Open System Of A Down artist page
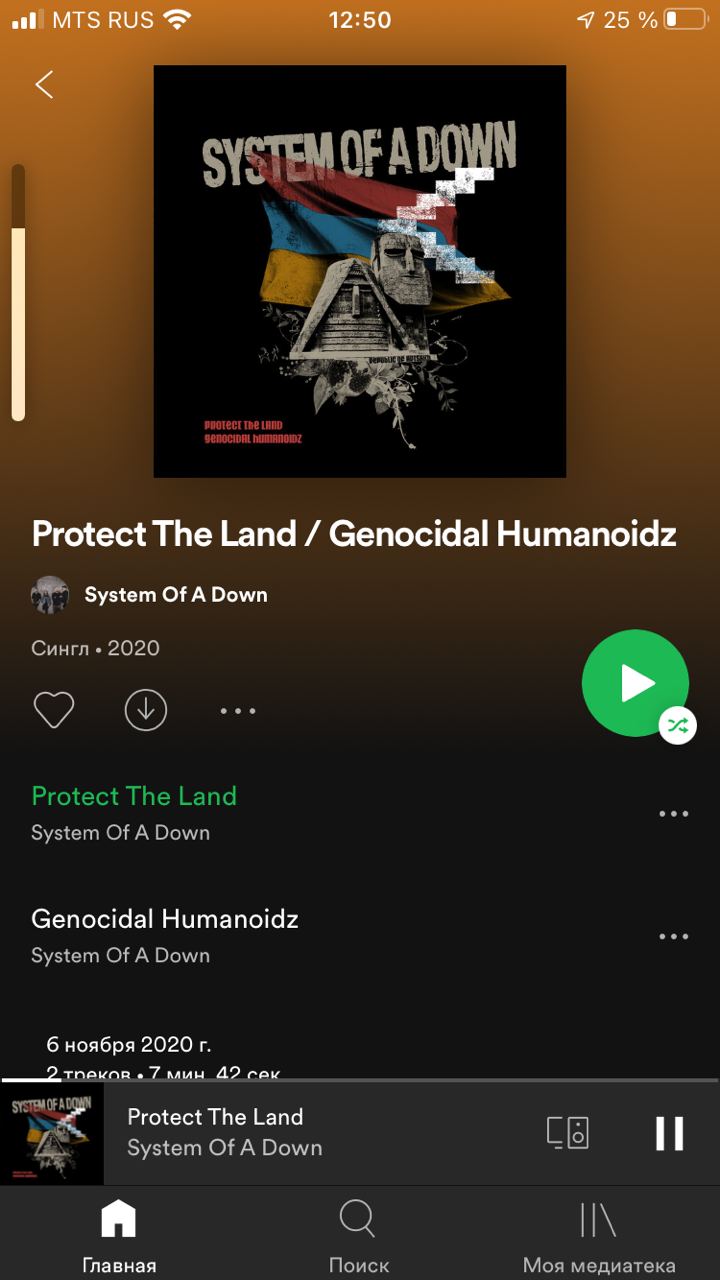This screenshot has width=720, height=1280. click(176, 595)
